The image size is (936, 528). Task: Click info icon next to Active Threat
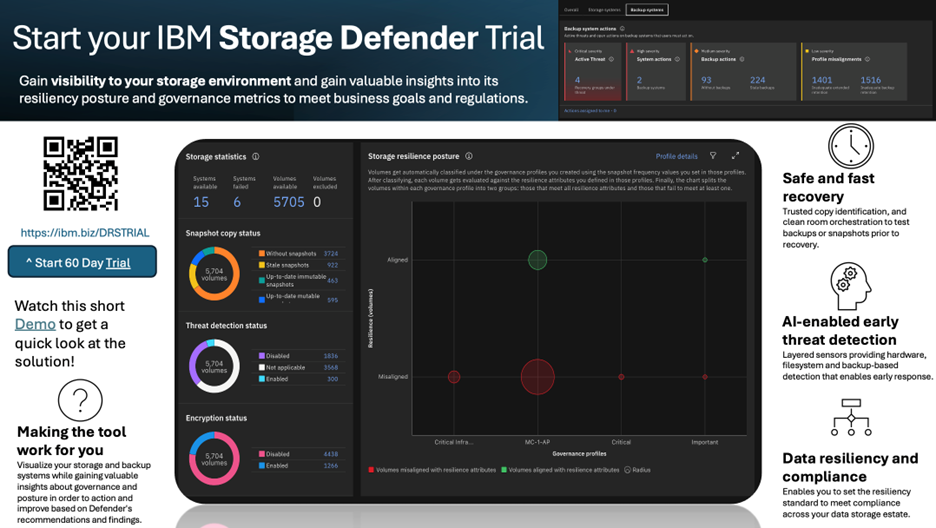coord(611,59)
